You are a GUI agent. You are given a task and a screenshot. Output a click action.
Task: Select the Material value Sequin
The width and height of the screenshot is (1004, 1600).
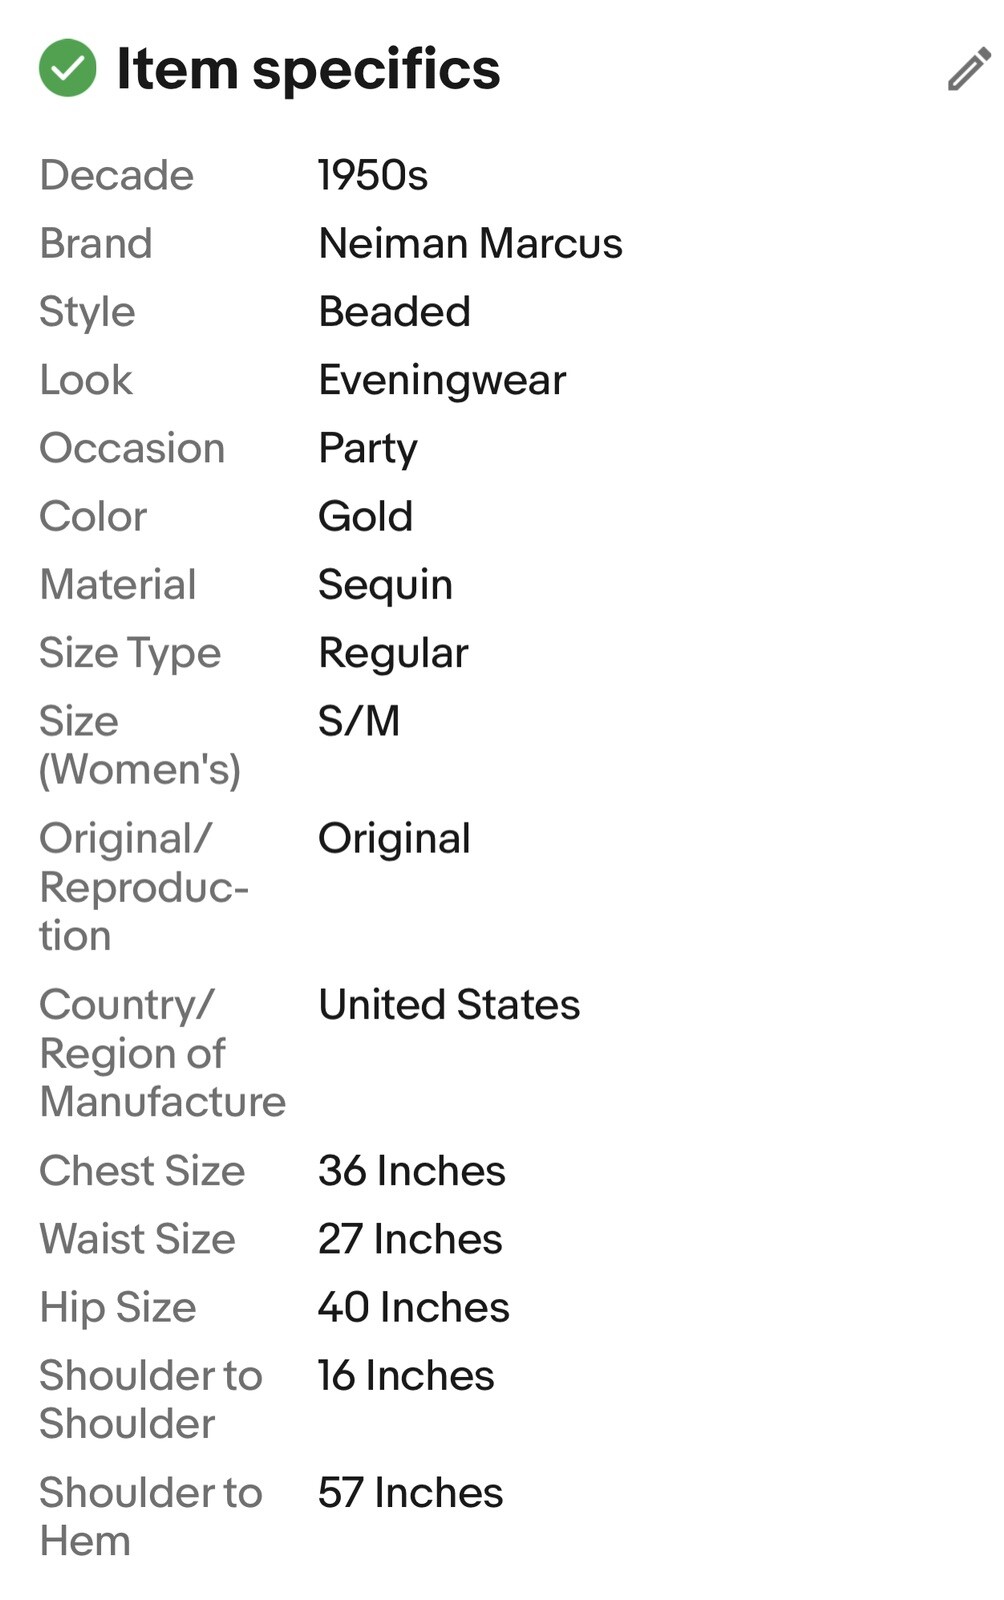[385, 585]
